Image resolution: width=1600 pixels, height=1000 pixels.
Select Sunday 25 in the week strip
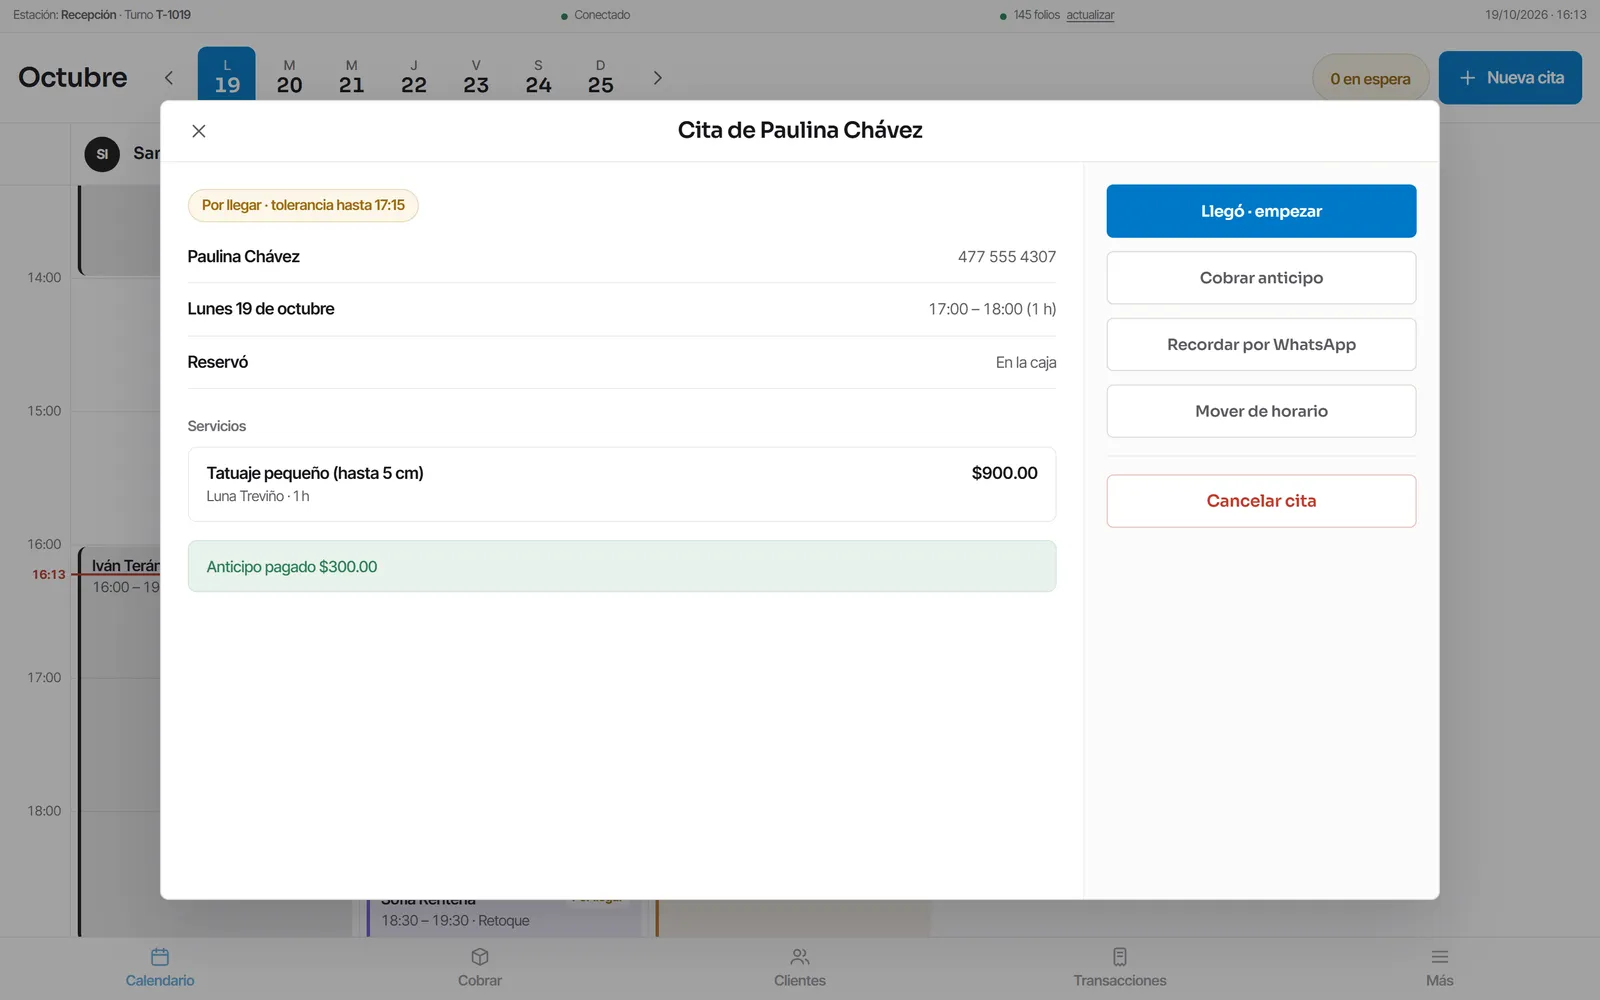[x=600, y=77]
